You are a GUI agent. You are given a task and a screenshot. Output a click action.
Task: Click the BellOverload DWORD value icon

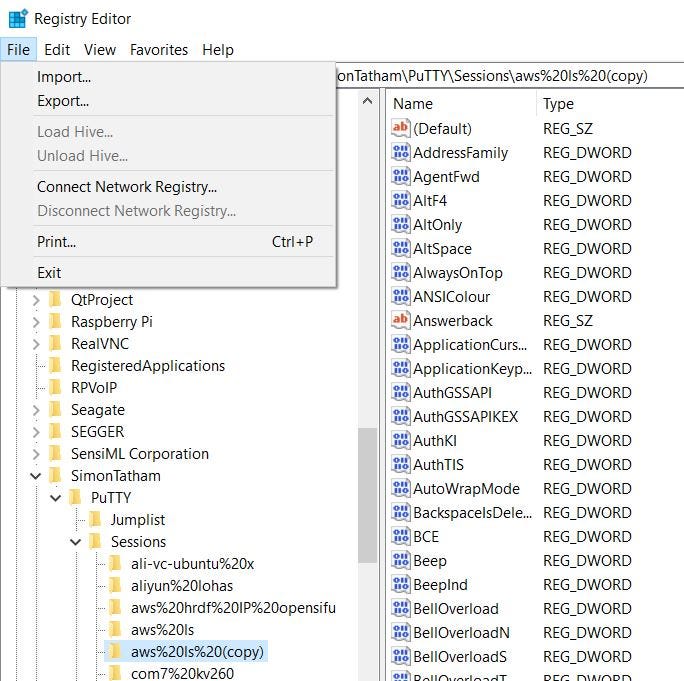click(x=400, y=608)
